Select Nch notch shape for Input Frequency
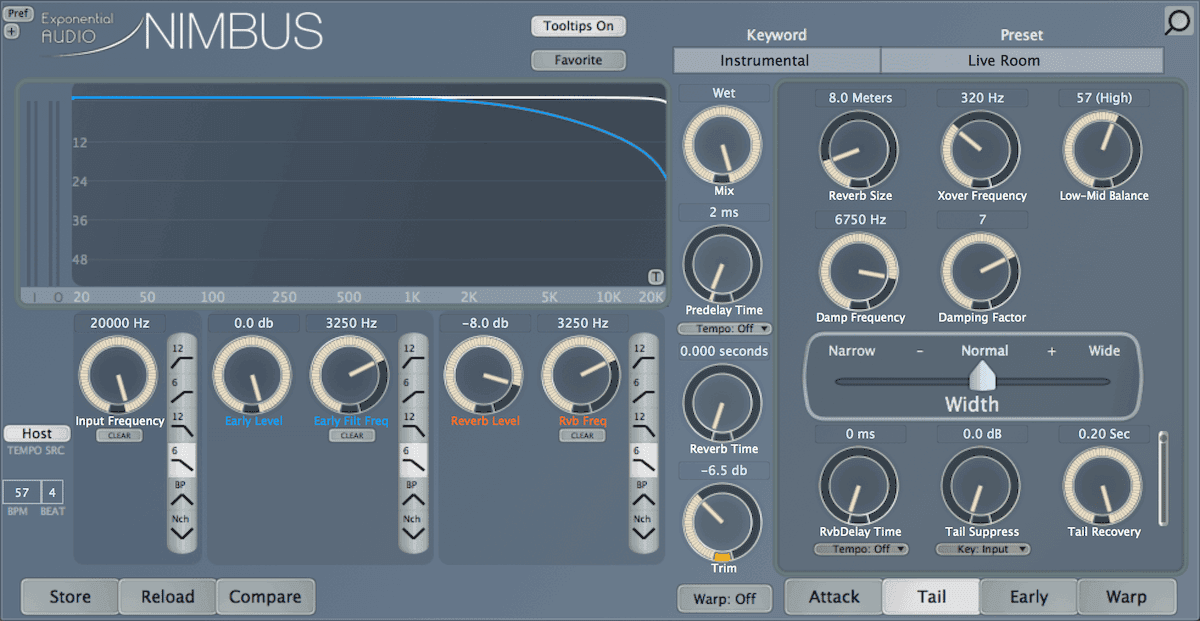The width and height of the screenshot is (1200, 621). click(182, 527)
